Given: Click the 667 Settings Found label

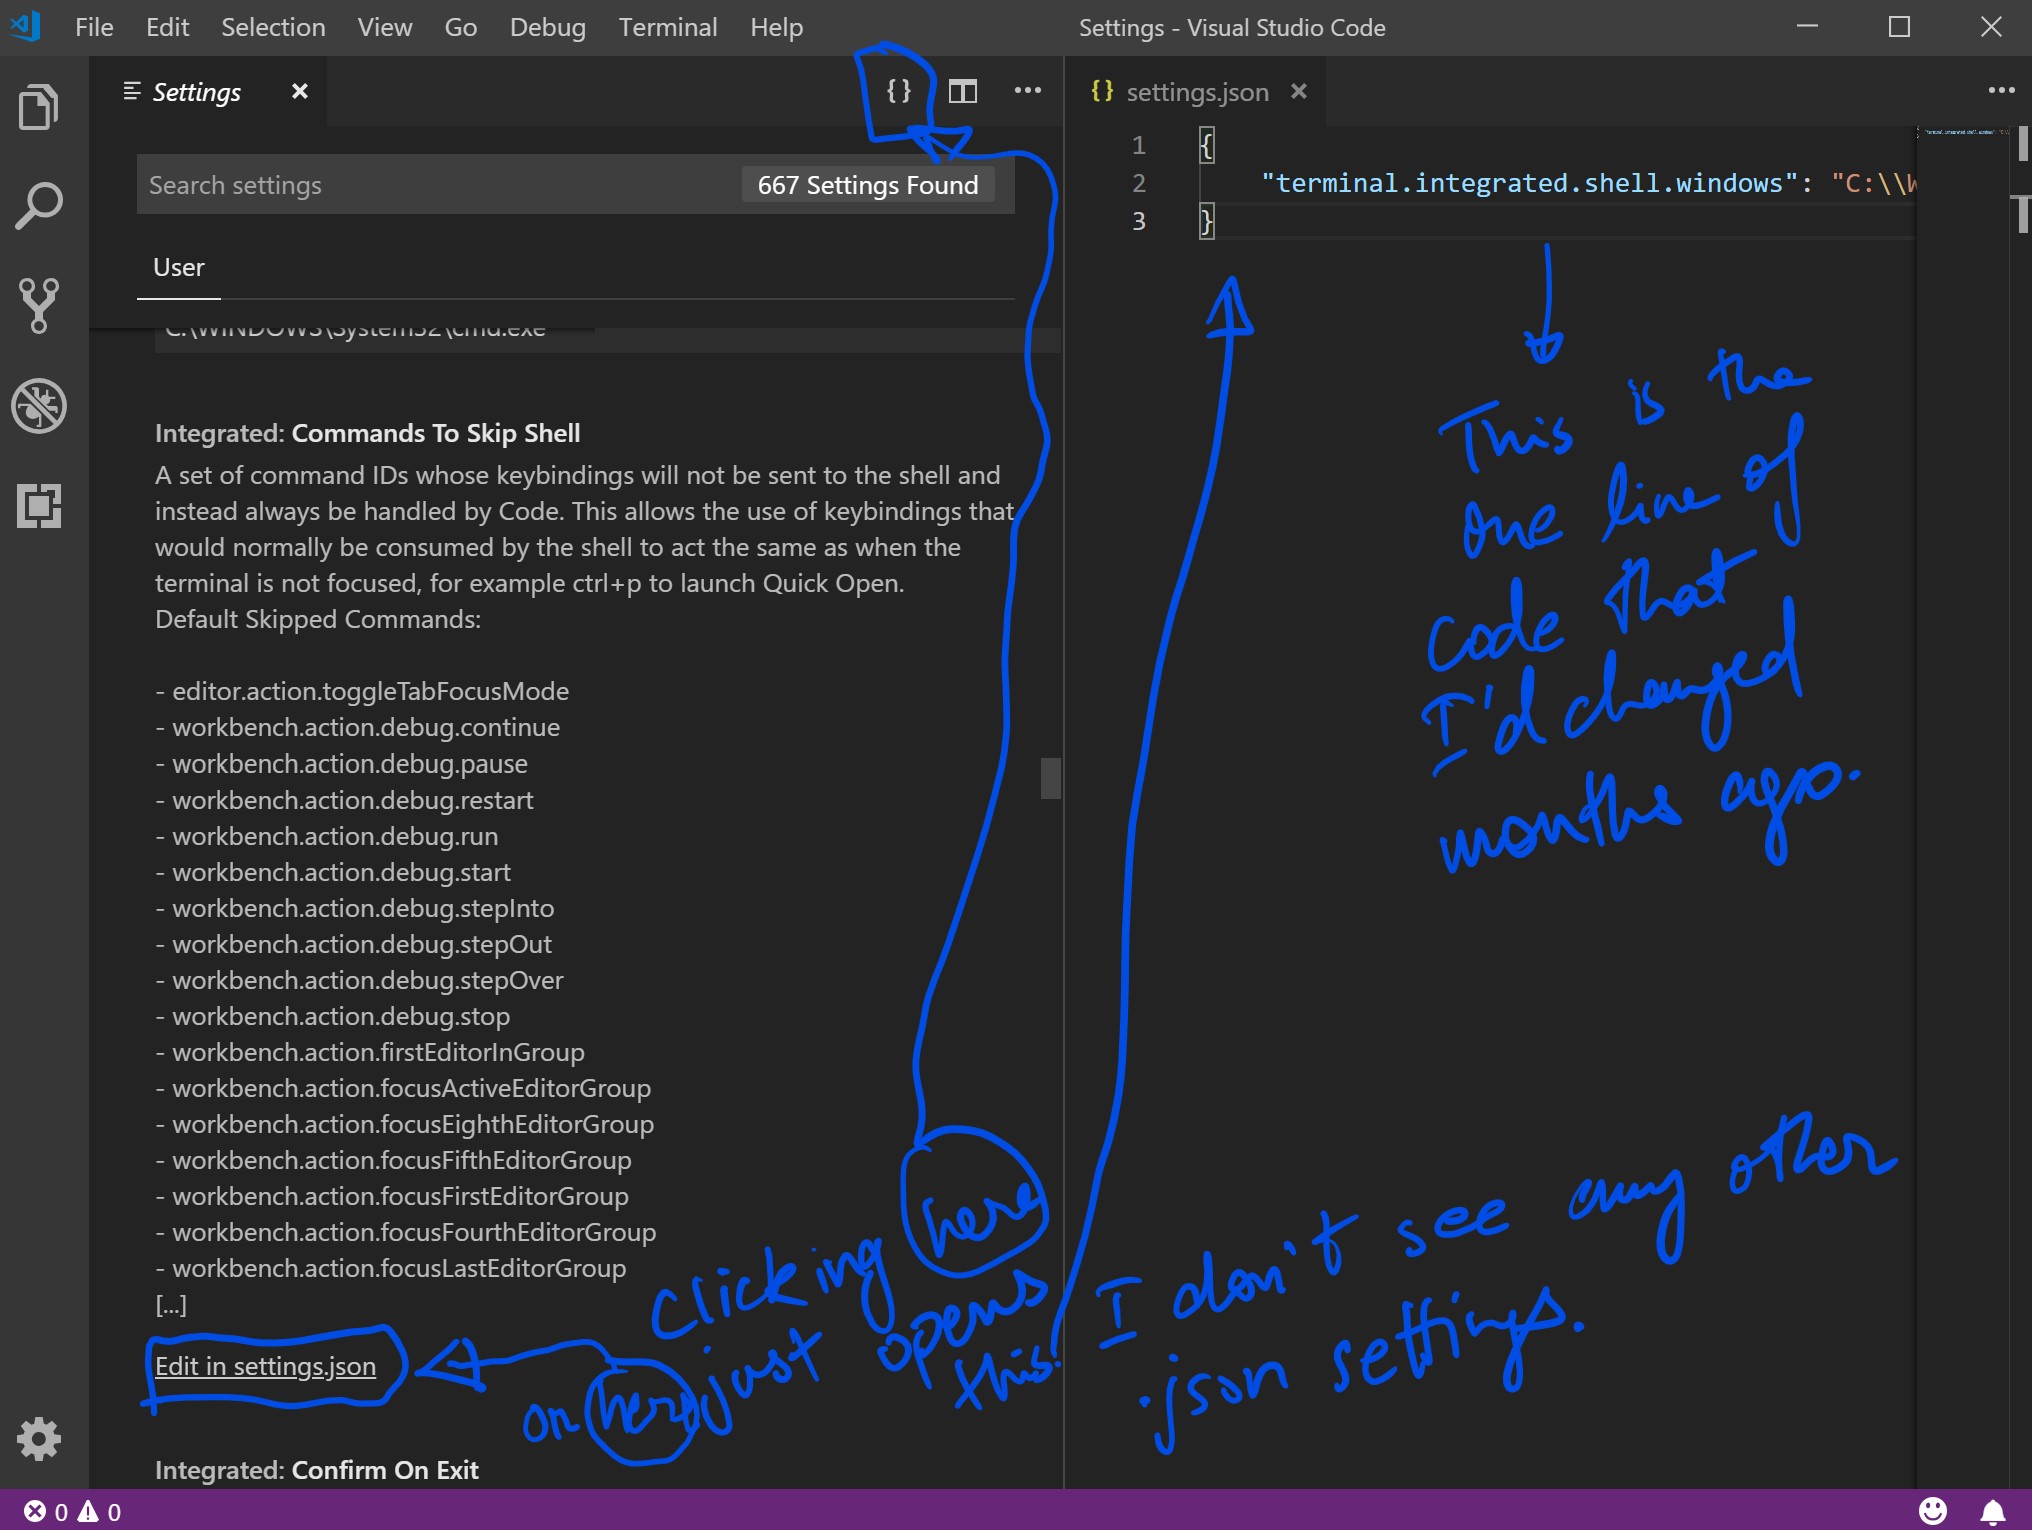Looking at the screenshot, I should click(866, 184).
